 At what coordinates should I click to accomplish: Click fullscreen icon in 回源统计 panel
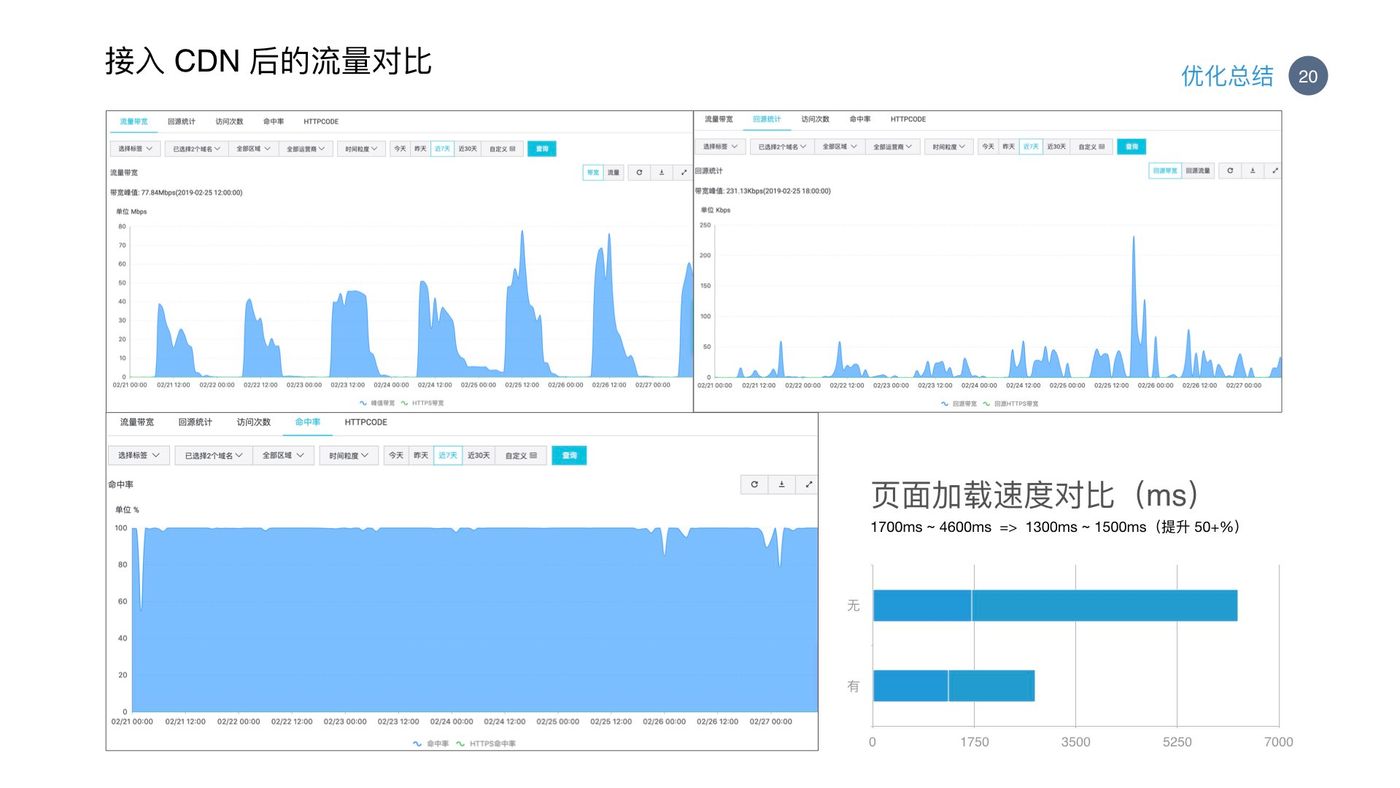pyautogui.click(x=1274, y=171)
